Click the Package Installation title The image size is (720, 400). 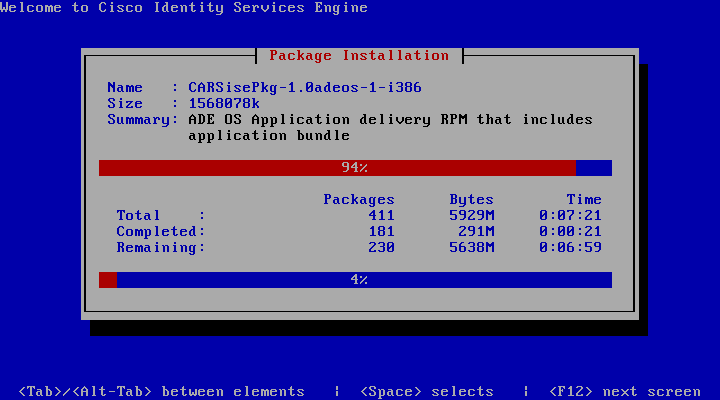(359, 56)
